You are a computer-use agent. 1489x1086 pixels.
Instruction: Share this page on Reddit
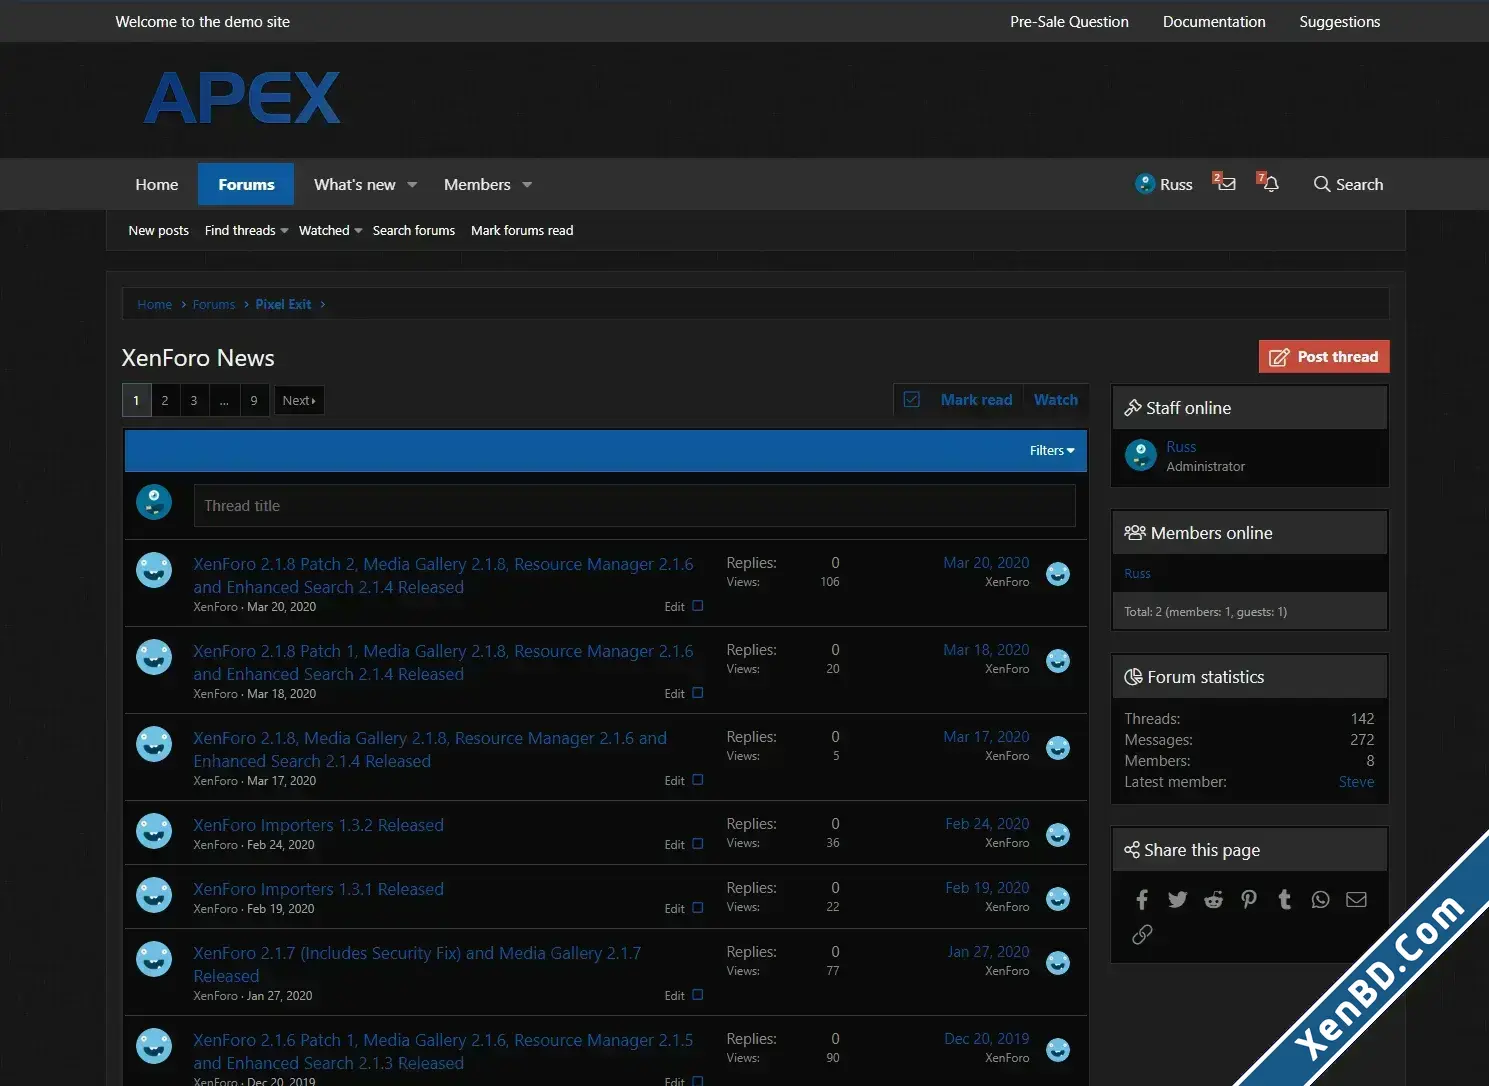(1213, 900)
